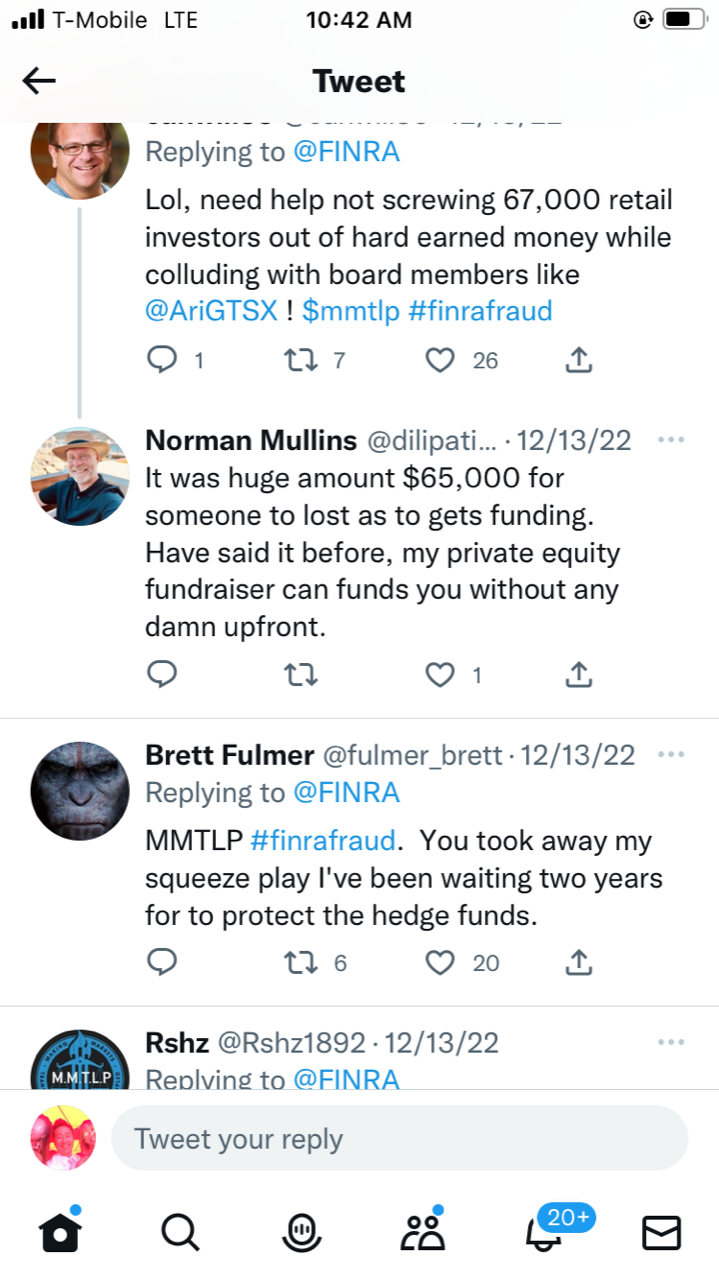Viewport: 719px width, 1280px height.
Task: Go to the Home tab
Action: (x=60, y=1232)
